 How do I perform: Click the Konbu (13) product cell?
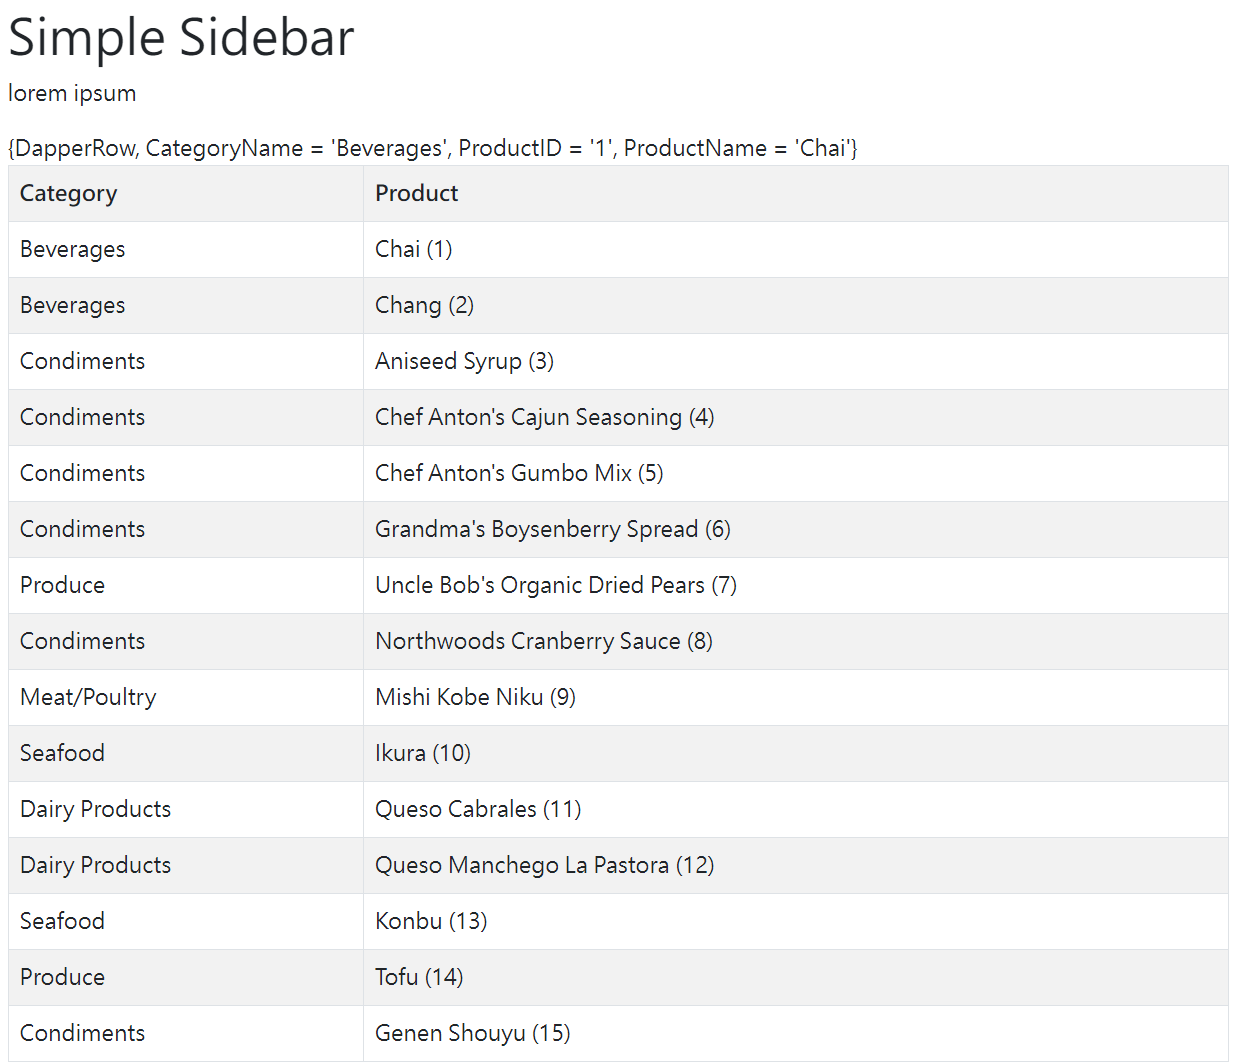click(x=431, y=921)
